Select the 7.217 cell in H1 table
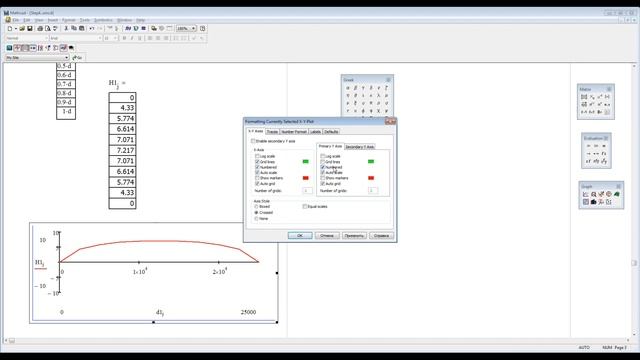Image resolution: width=640 pixels, height=360 pixels. click(122, 150)
